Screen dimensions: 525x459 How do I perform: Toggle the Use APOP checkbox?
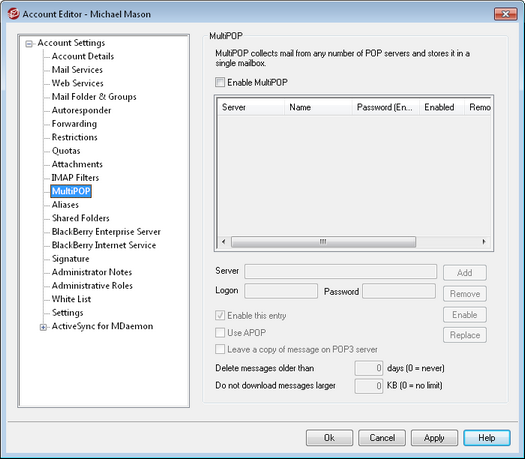point(220,332)
